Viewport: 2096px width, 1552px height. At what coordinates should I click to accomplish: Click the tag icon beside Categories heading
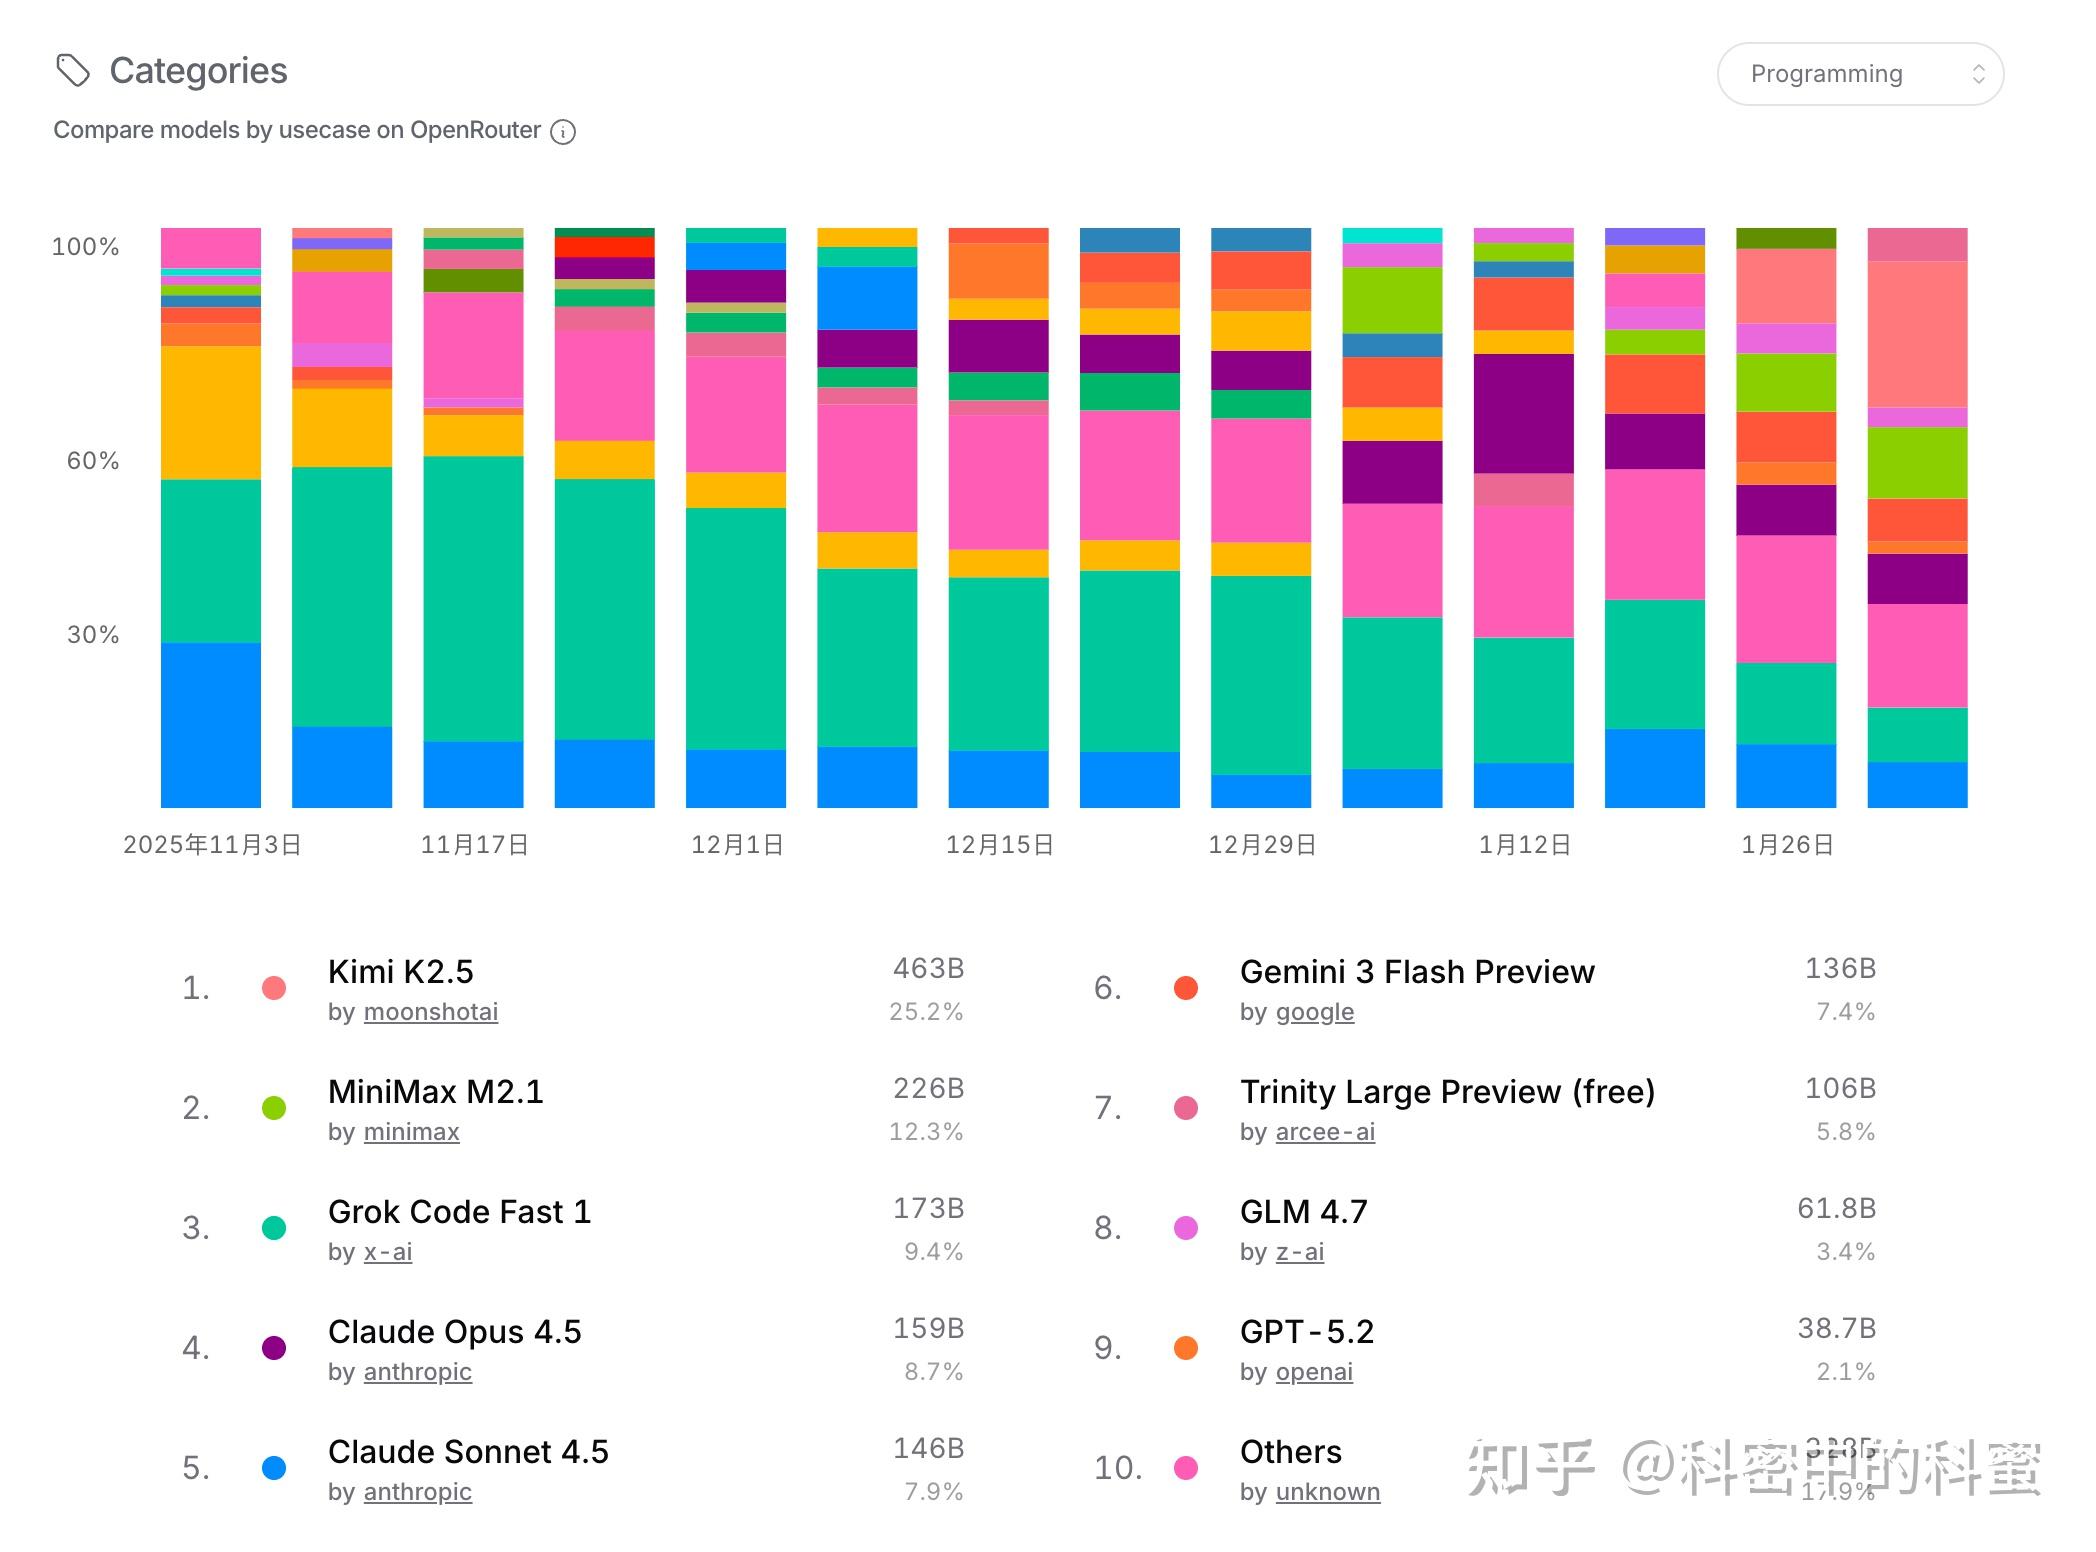pos(74,70)
